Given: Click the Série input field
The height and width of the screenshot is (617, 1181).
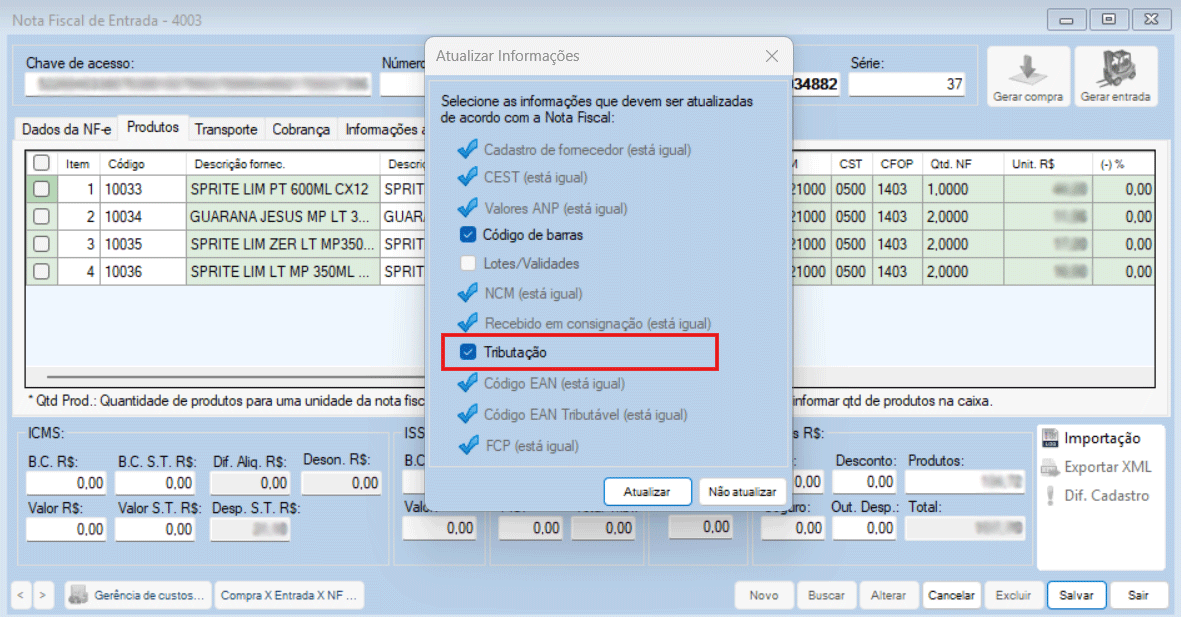Looking at the screenshot, I should click(x=907, y=84).
